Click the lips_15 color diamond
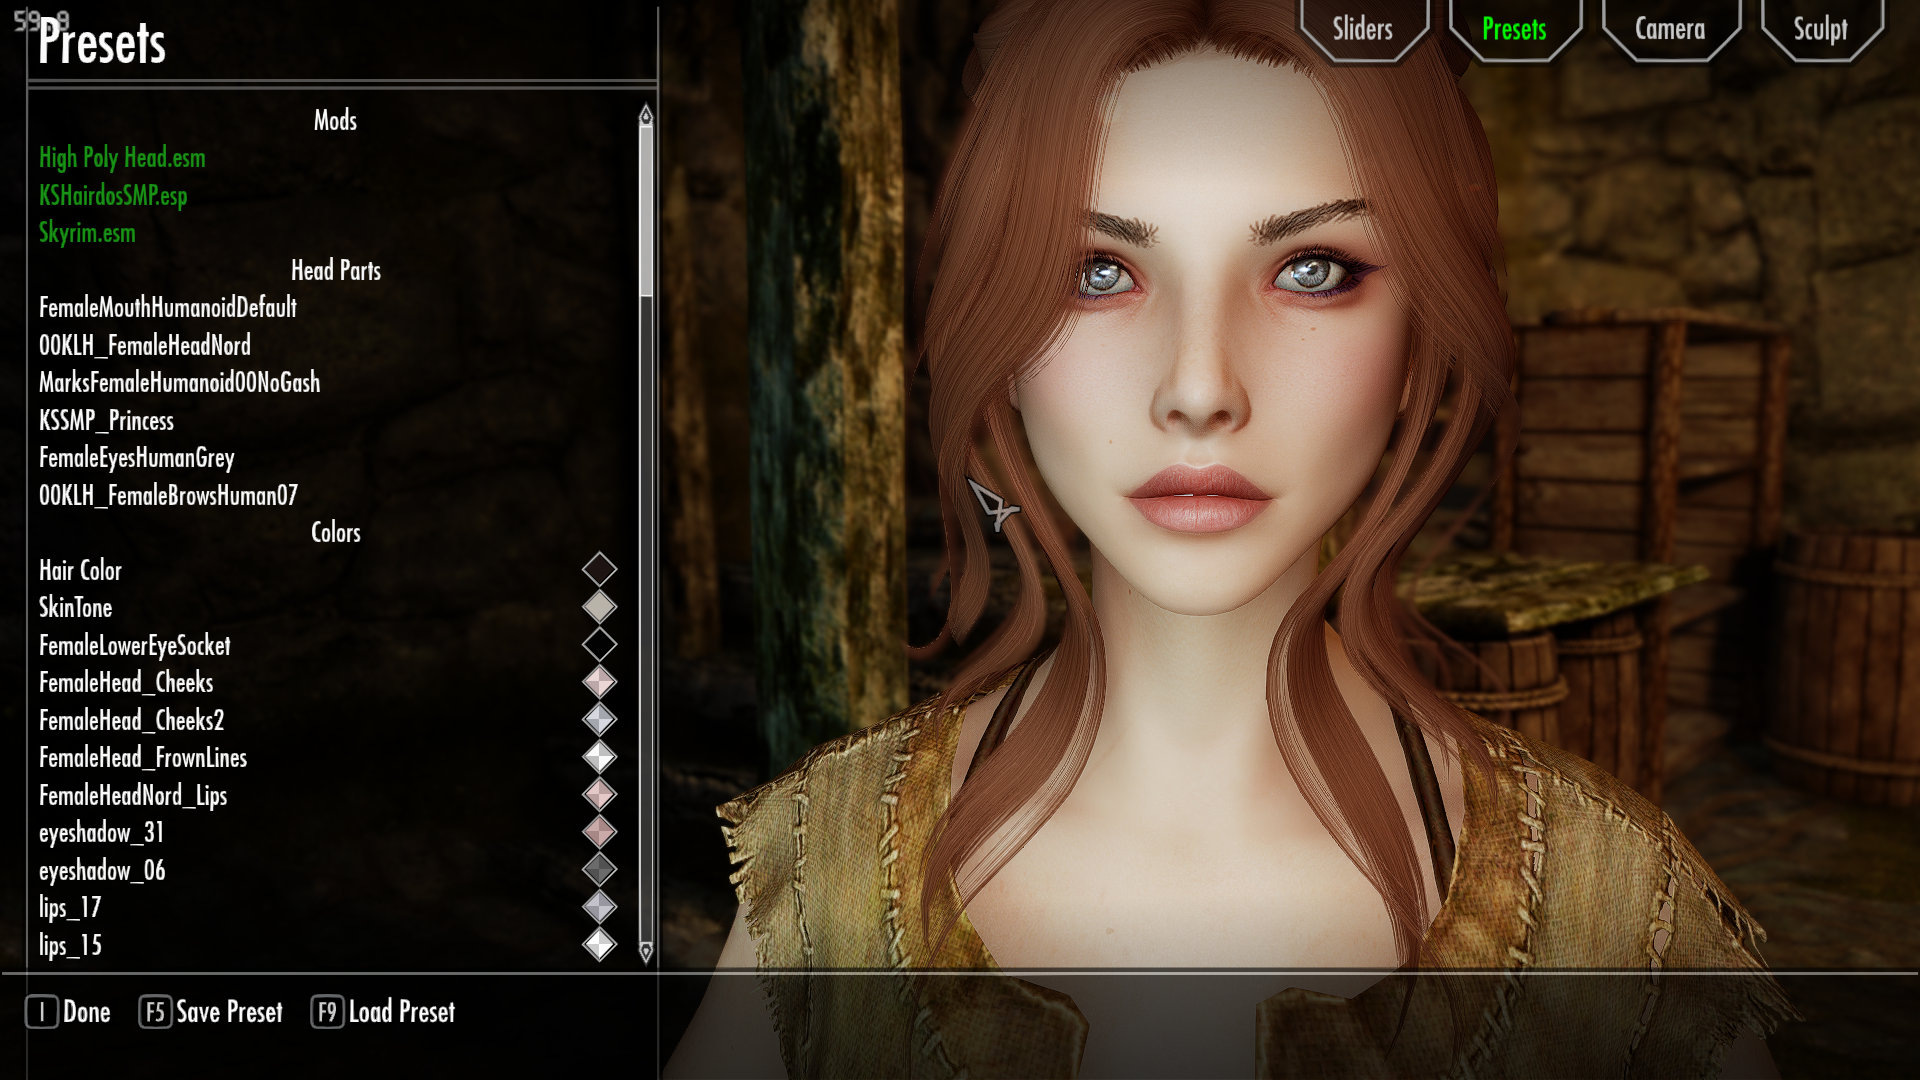1920x1080 pixels. (x=599, y=945)
